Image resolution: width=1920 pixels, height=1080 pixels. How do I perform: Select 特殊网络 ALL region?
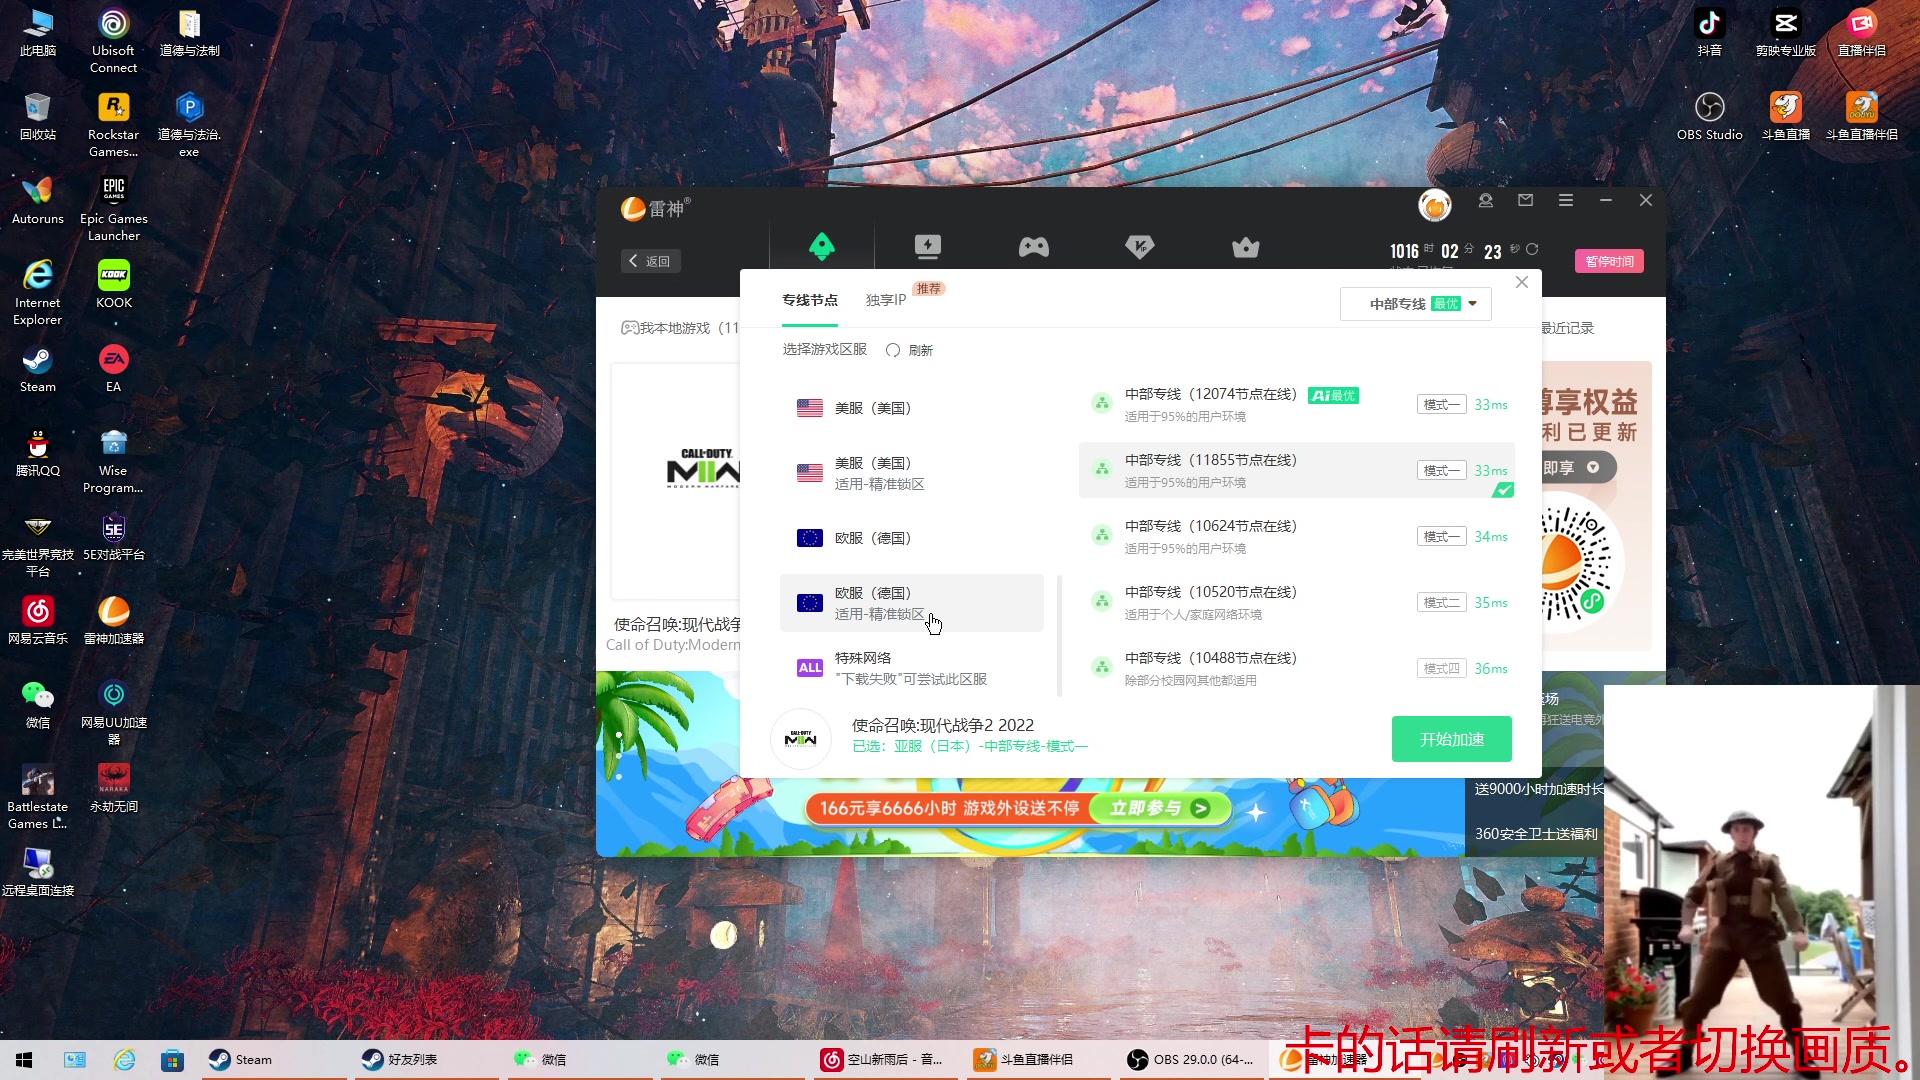pos(911,668)
